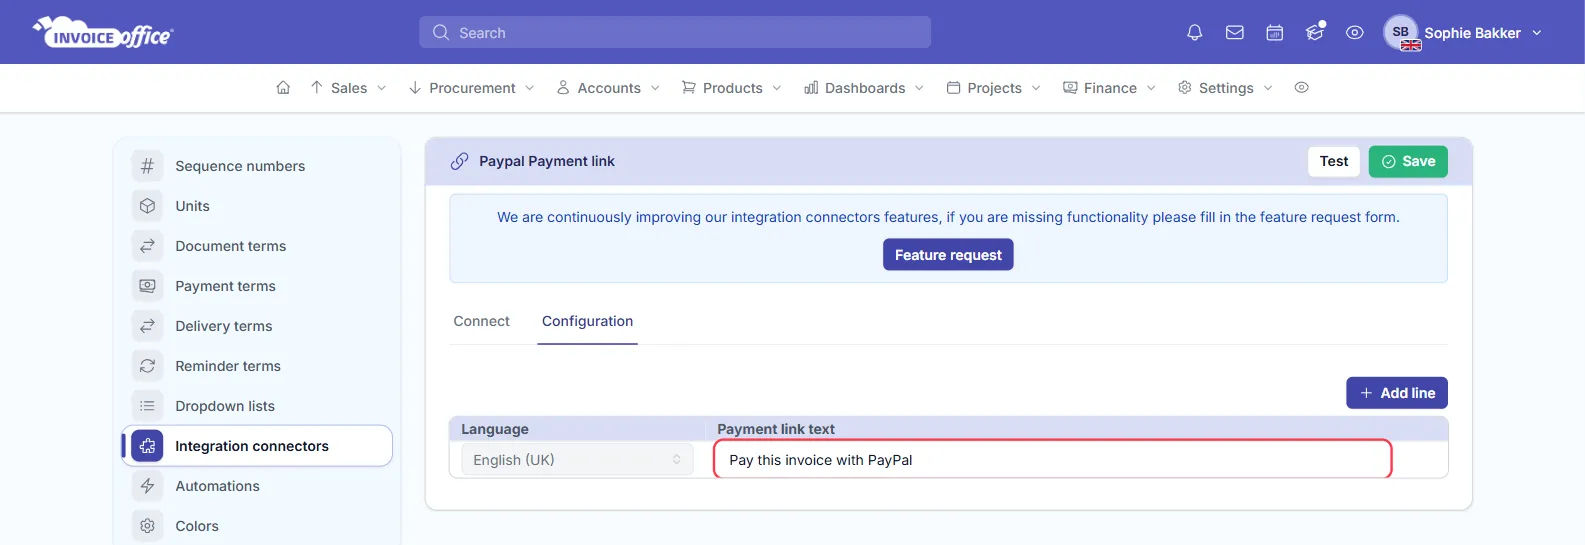Select Integration connectors in sidebar
This screenshot has height=545, width=1585.
pyautogui.click(x=258, y=446)
